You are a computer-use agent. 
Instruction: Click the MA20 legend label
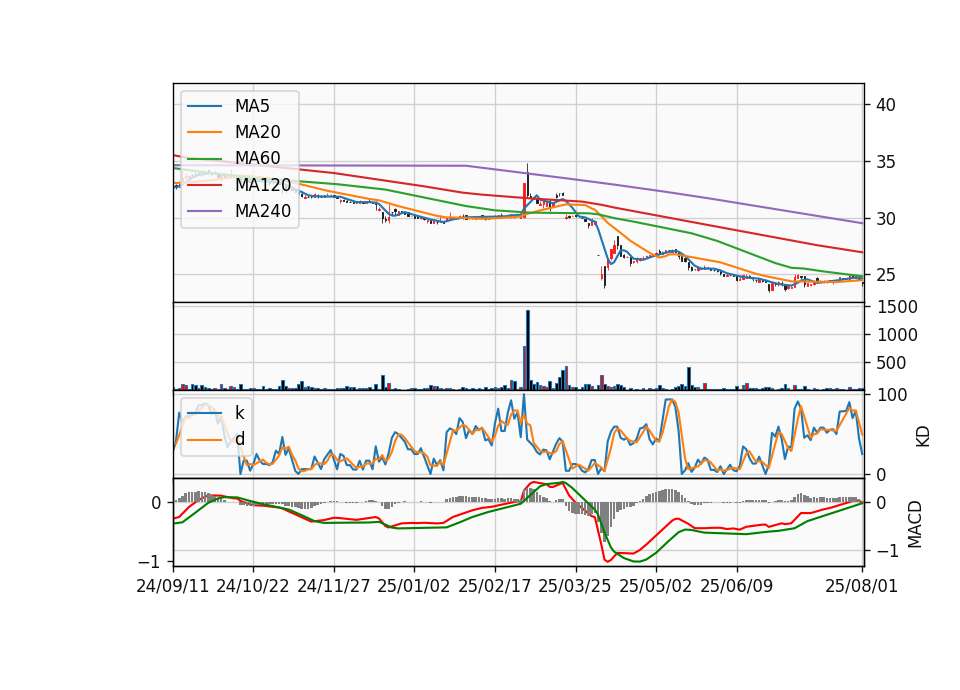click(257, 132)
